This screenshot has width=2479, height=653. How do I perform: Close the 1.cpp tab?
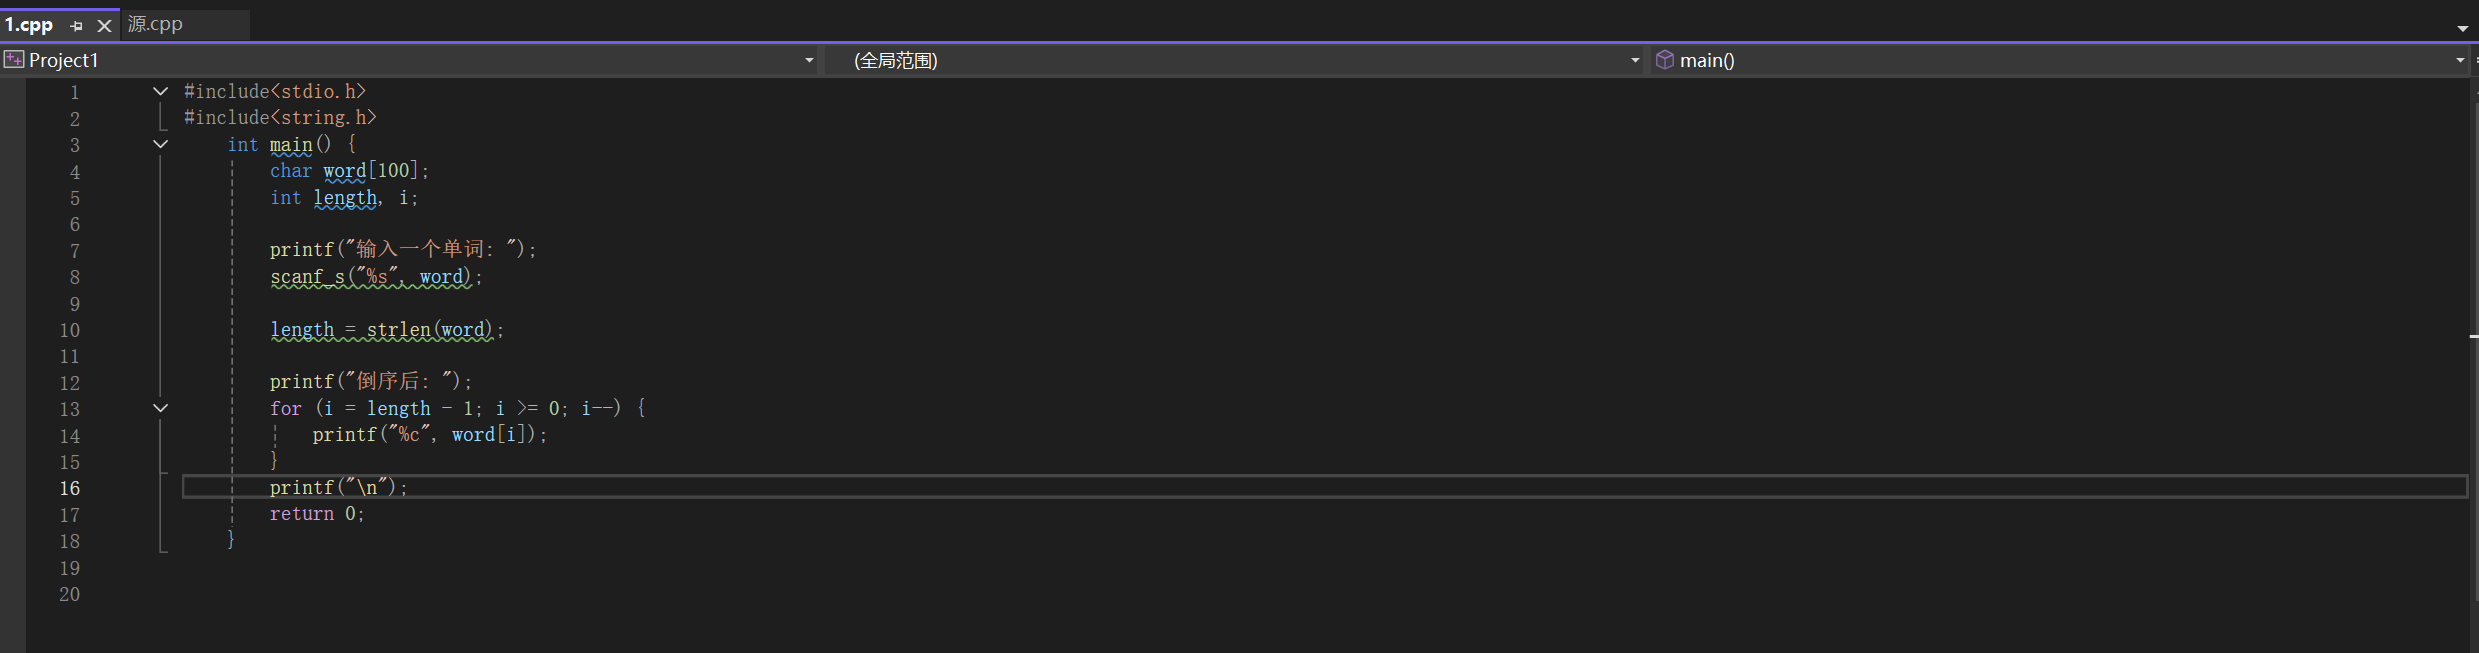(104, 26)
